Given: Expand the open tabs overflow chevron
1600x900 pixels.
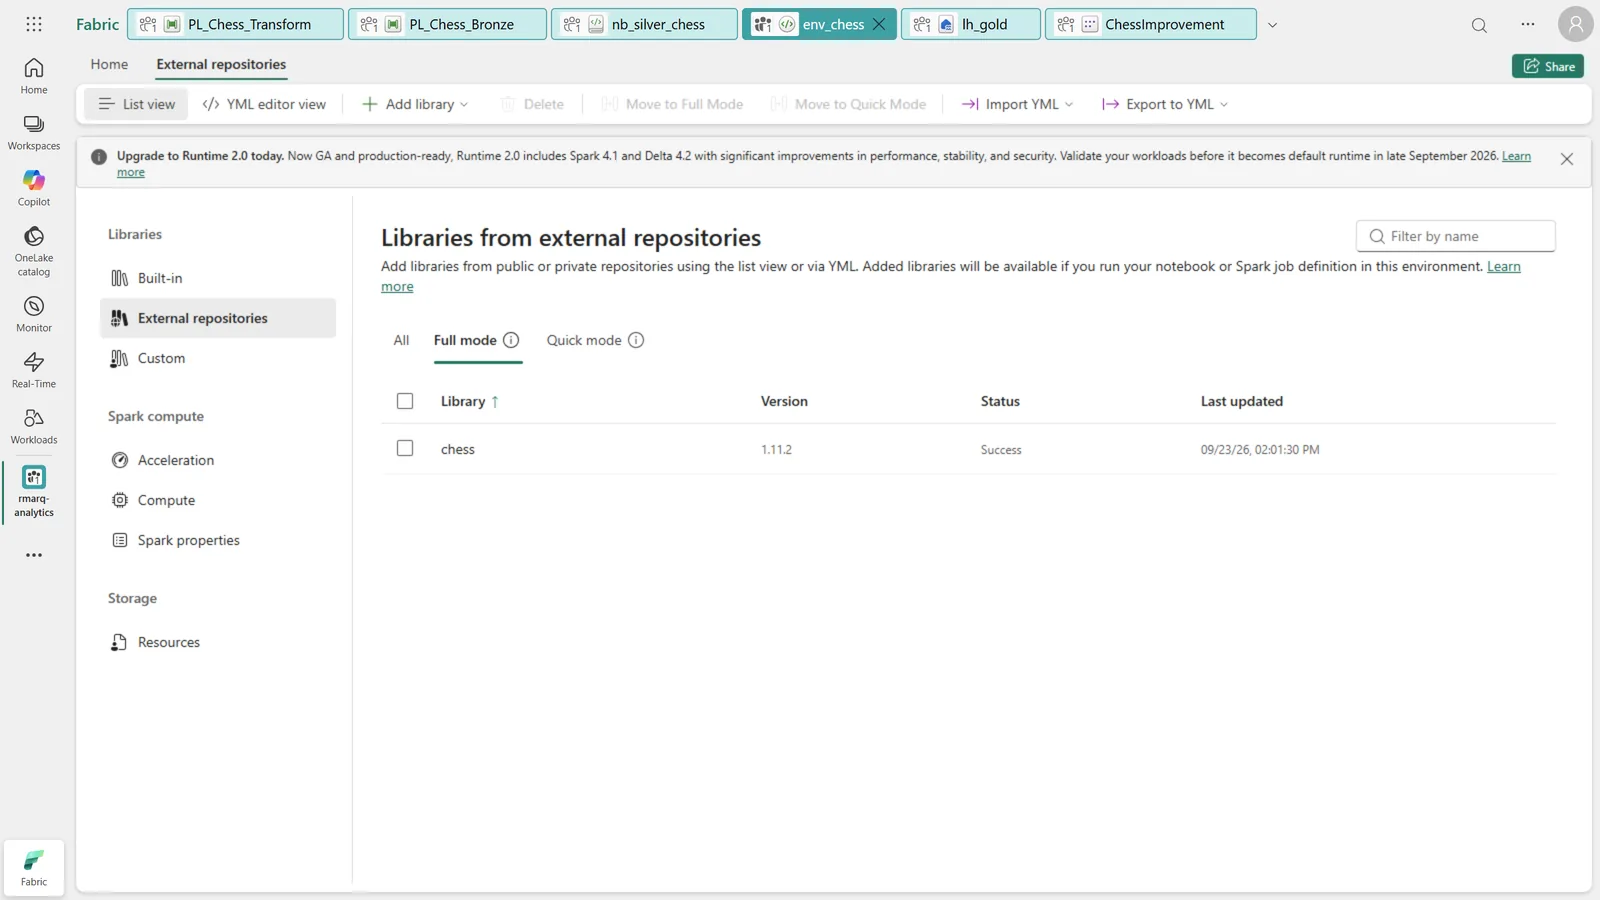Looking at the screenshot, I should click(x=1272, y=25).
